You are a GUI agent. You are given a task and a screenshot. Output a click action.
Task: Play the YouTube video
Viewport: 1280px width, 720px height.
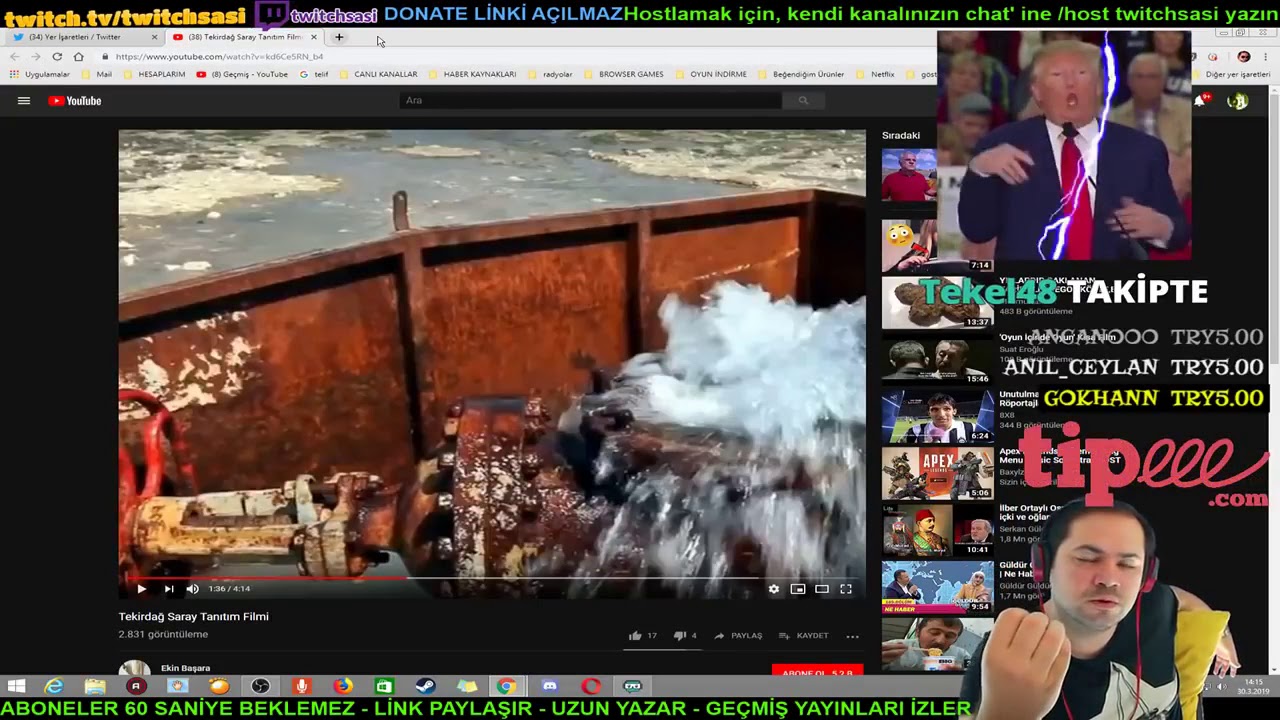141,589
